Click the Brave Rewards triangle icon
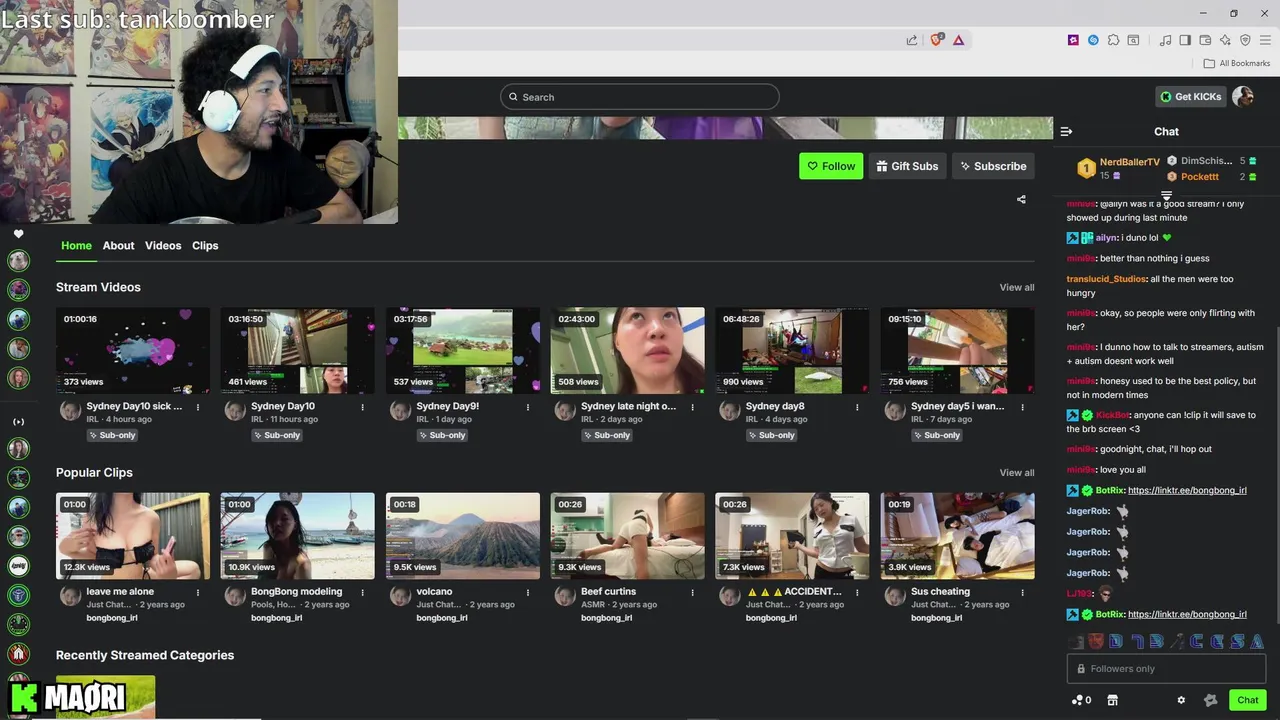 [958, 40]
